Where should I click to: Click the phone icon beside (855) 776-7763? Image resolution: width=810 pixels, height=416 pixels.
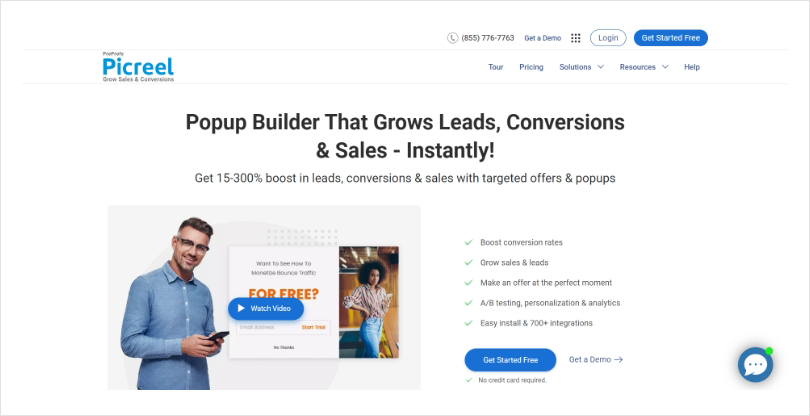(453, 38)
